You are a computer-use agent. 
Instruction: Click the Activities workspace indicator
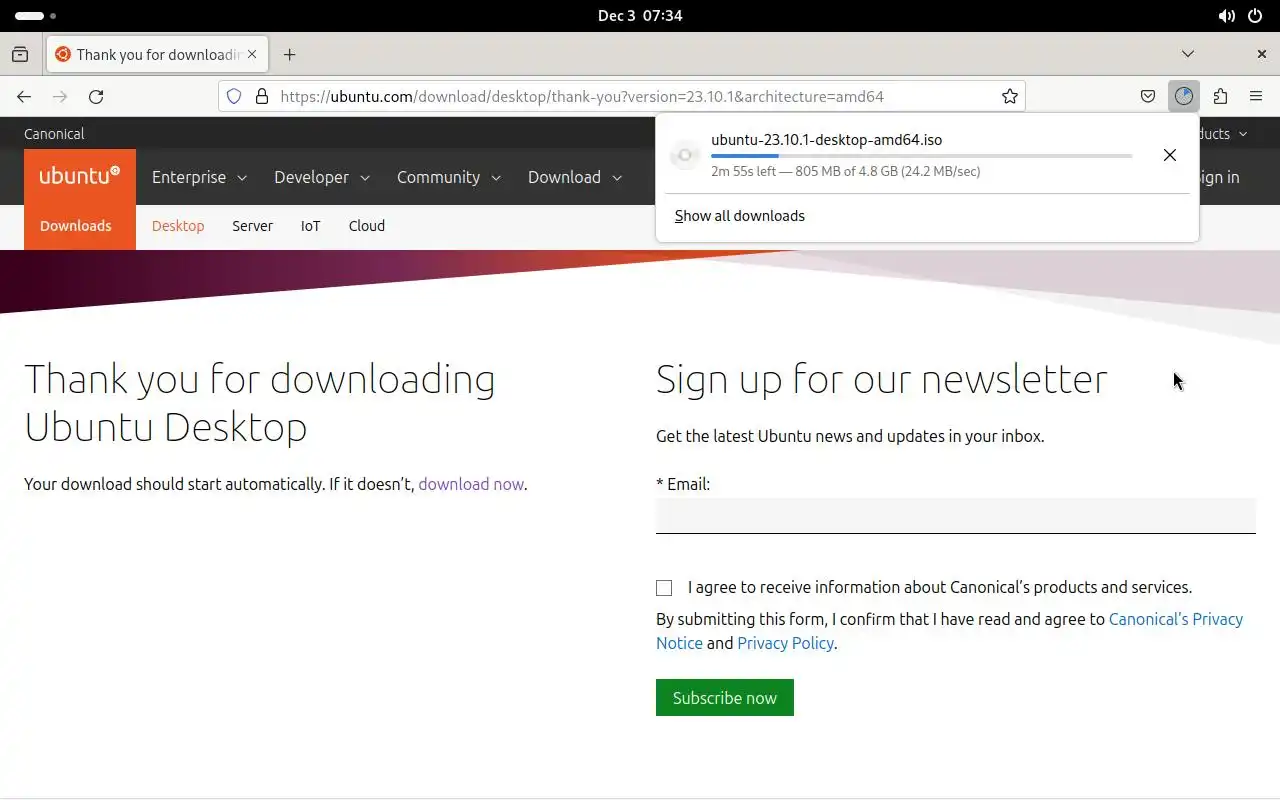click(36, 16)
